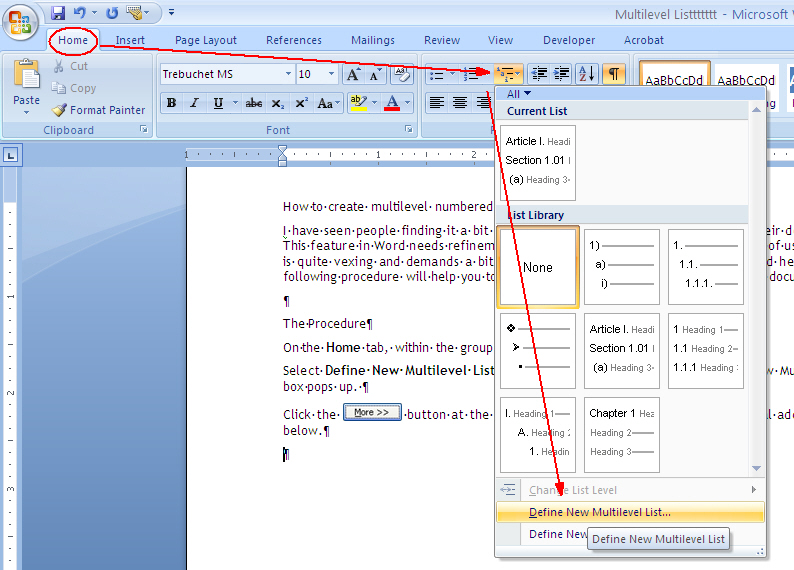Screen dimensions: 794x570
Task: Redo the last action
Action: tap(112, 13)
